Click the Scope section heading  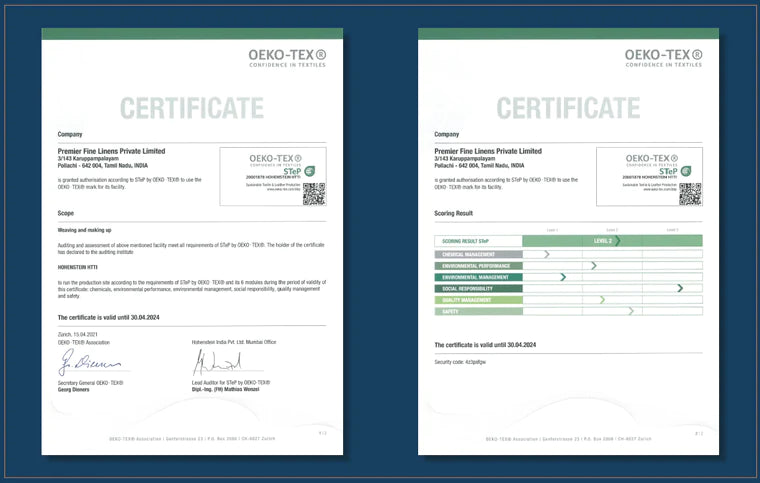point(68,213)
